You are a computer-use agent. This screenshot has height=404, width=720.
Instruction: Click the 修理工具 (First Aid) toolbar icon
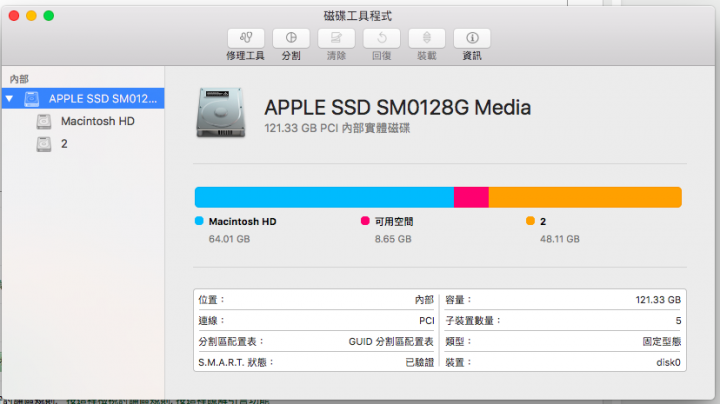click(x=246, y=38)
